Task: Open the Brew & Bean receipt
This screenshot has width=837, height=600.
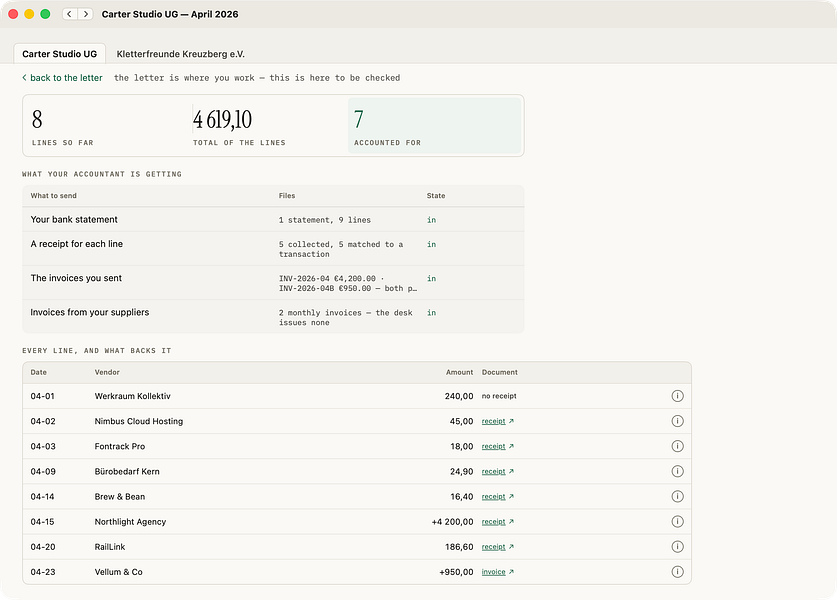Action: 498,496
